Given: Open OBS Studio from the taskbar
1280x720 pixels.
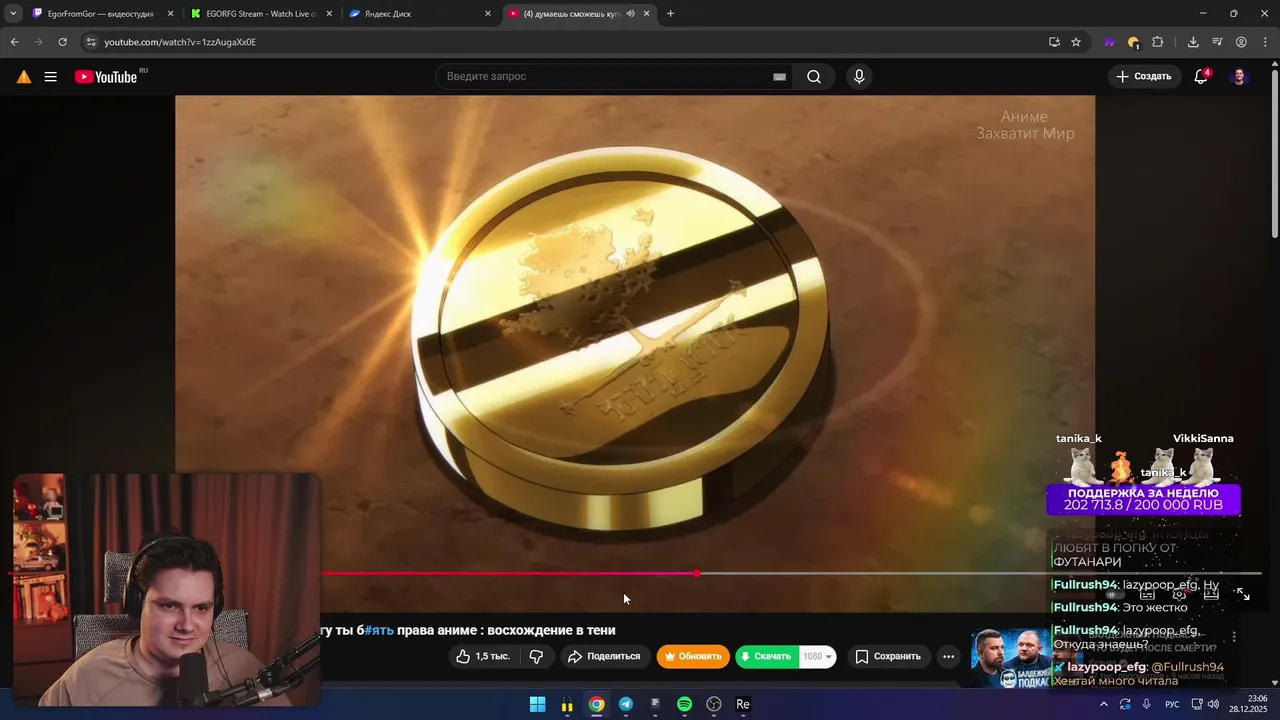Looking at the screenshot, I should click(x=714, y=704).
